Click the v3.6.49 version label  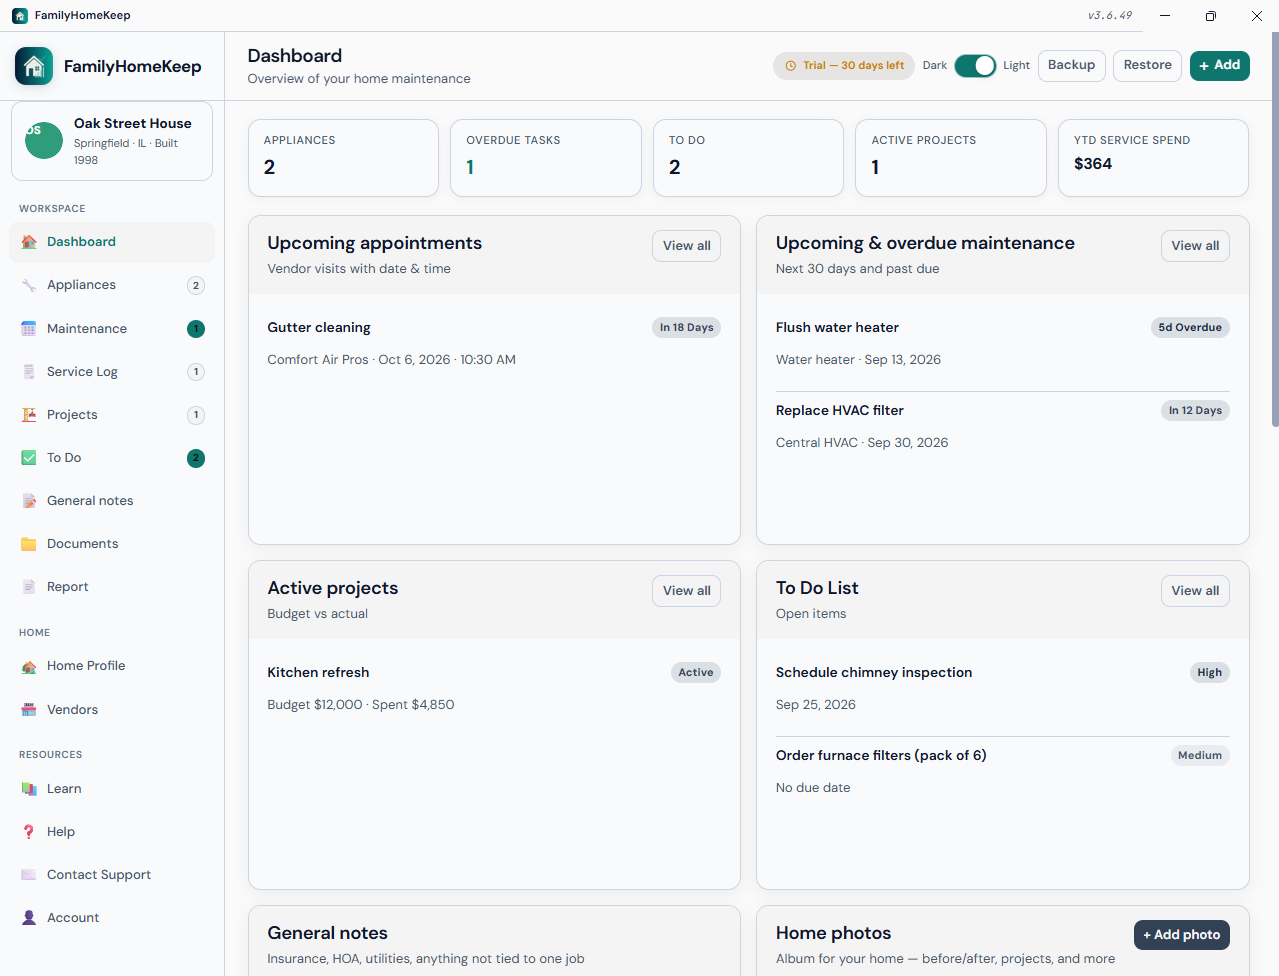[1110, 15]
